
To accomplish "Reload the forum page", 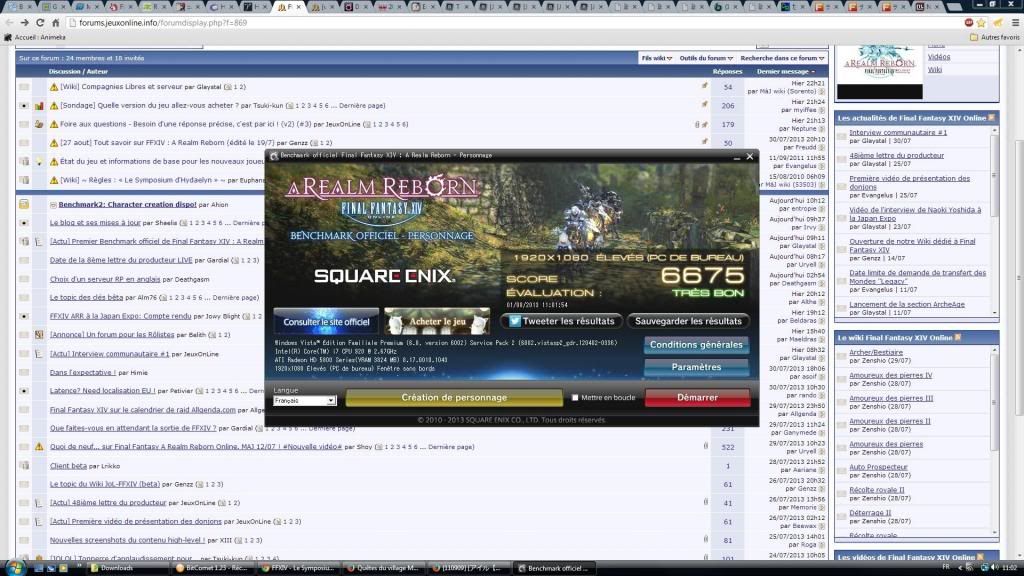I will (x=40, y=22).
